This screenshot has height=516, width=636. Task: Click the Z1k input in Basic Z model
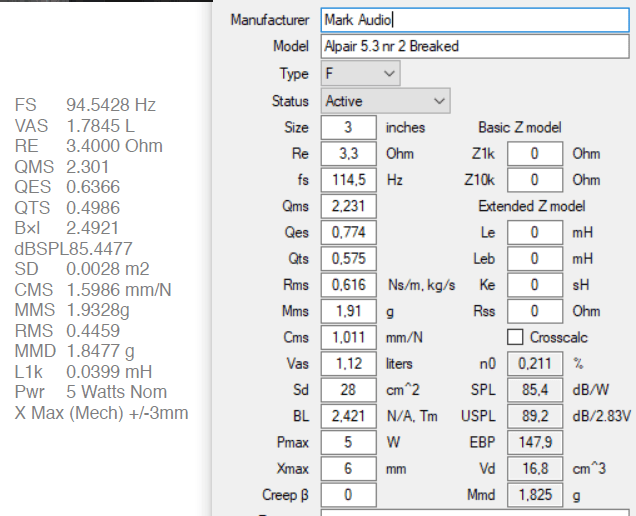(x=535, y=154)
